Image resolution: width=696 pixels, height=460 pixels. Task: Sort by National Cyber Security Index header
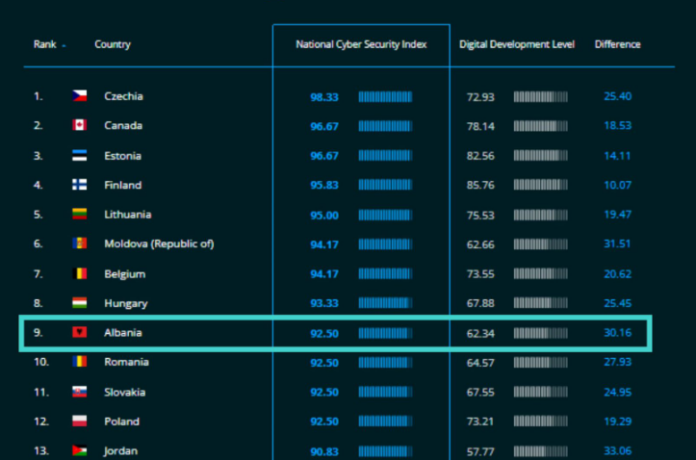(361, 45)
